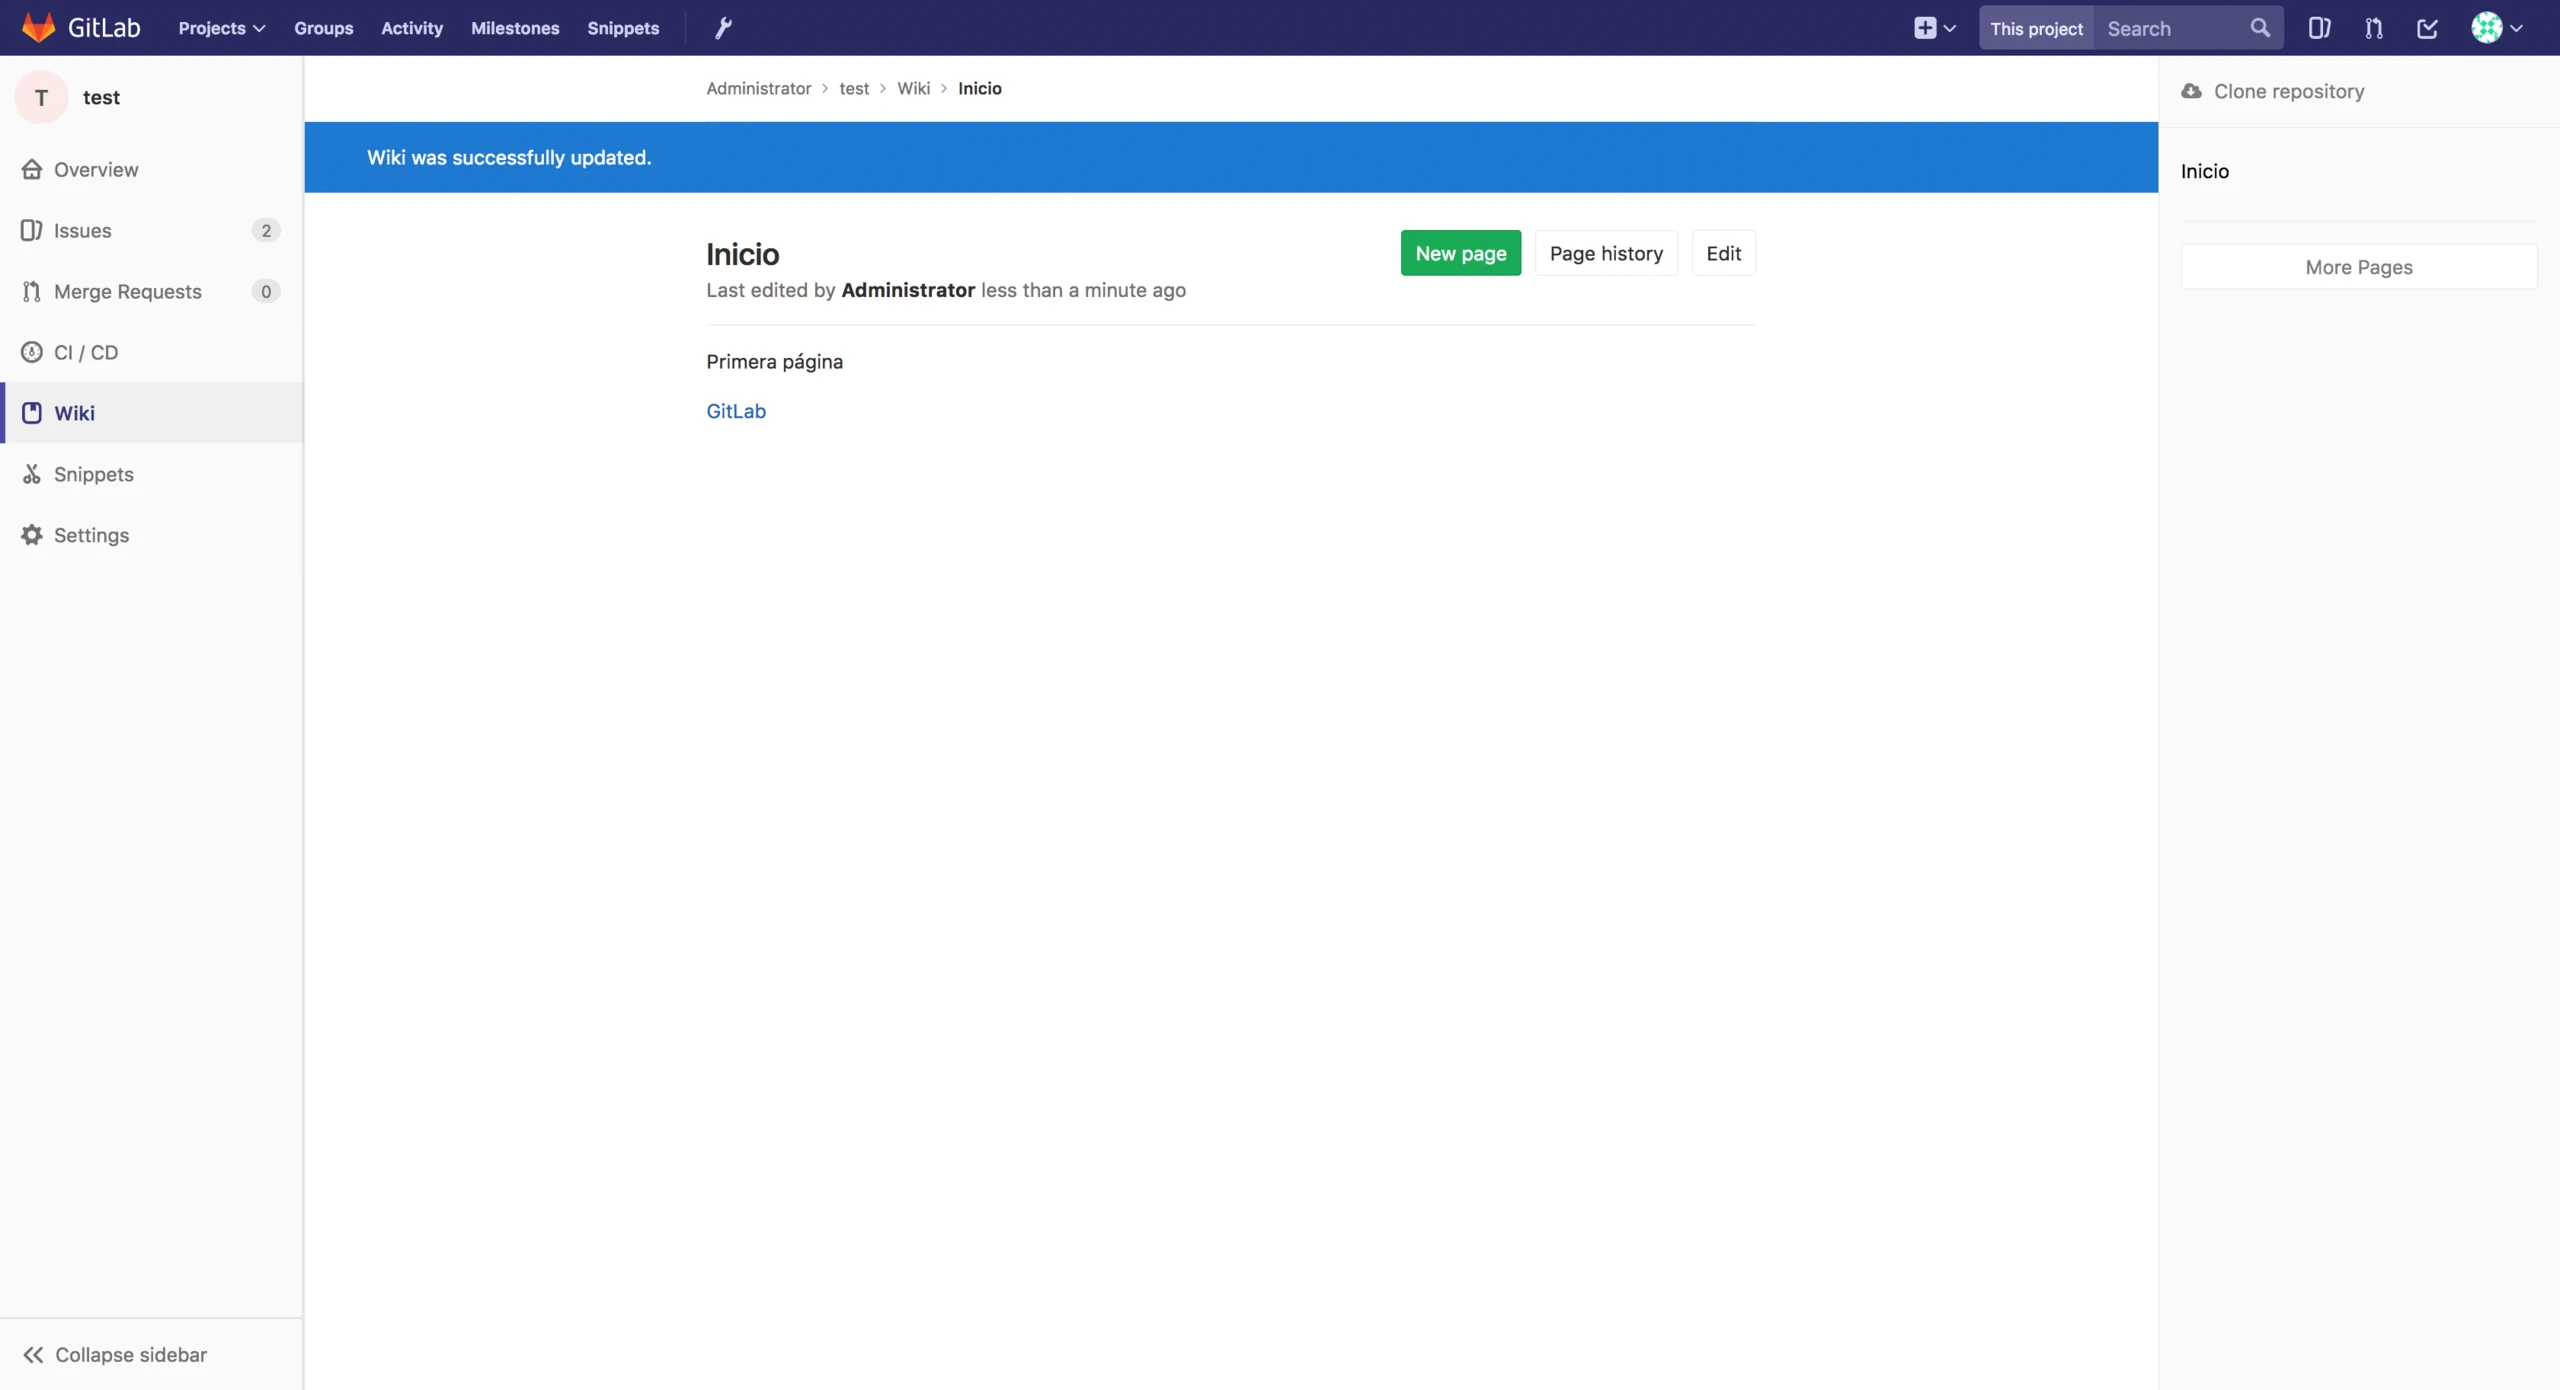Click the search magnifier icon
Viewport: 2560px width, 1390px height.
click(x=2260, y=28)
